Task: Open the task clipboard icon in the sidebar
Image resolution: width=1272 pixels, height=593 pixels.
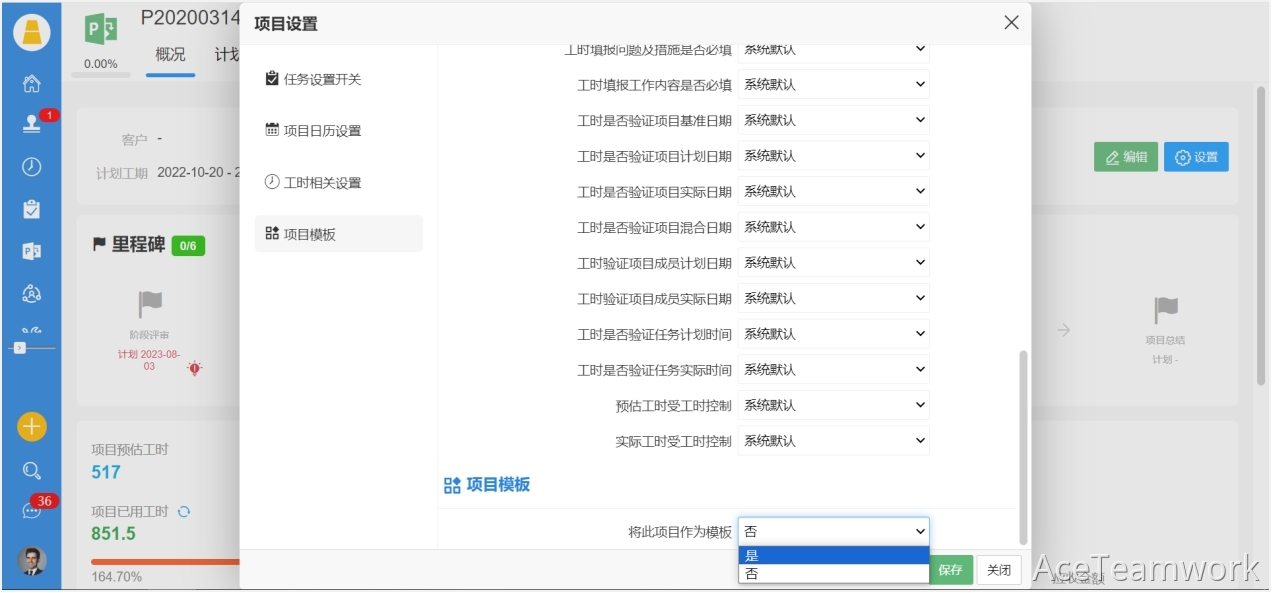Action: click(x=31, y=209)
